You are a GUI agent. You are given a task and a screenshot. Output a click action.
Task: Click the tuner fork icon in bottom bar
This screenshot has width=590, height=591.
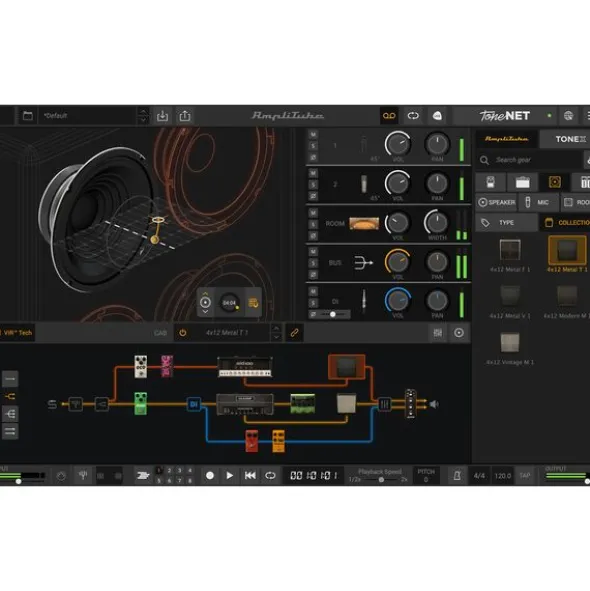(x=83, y=475)
